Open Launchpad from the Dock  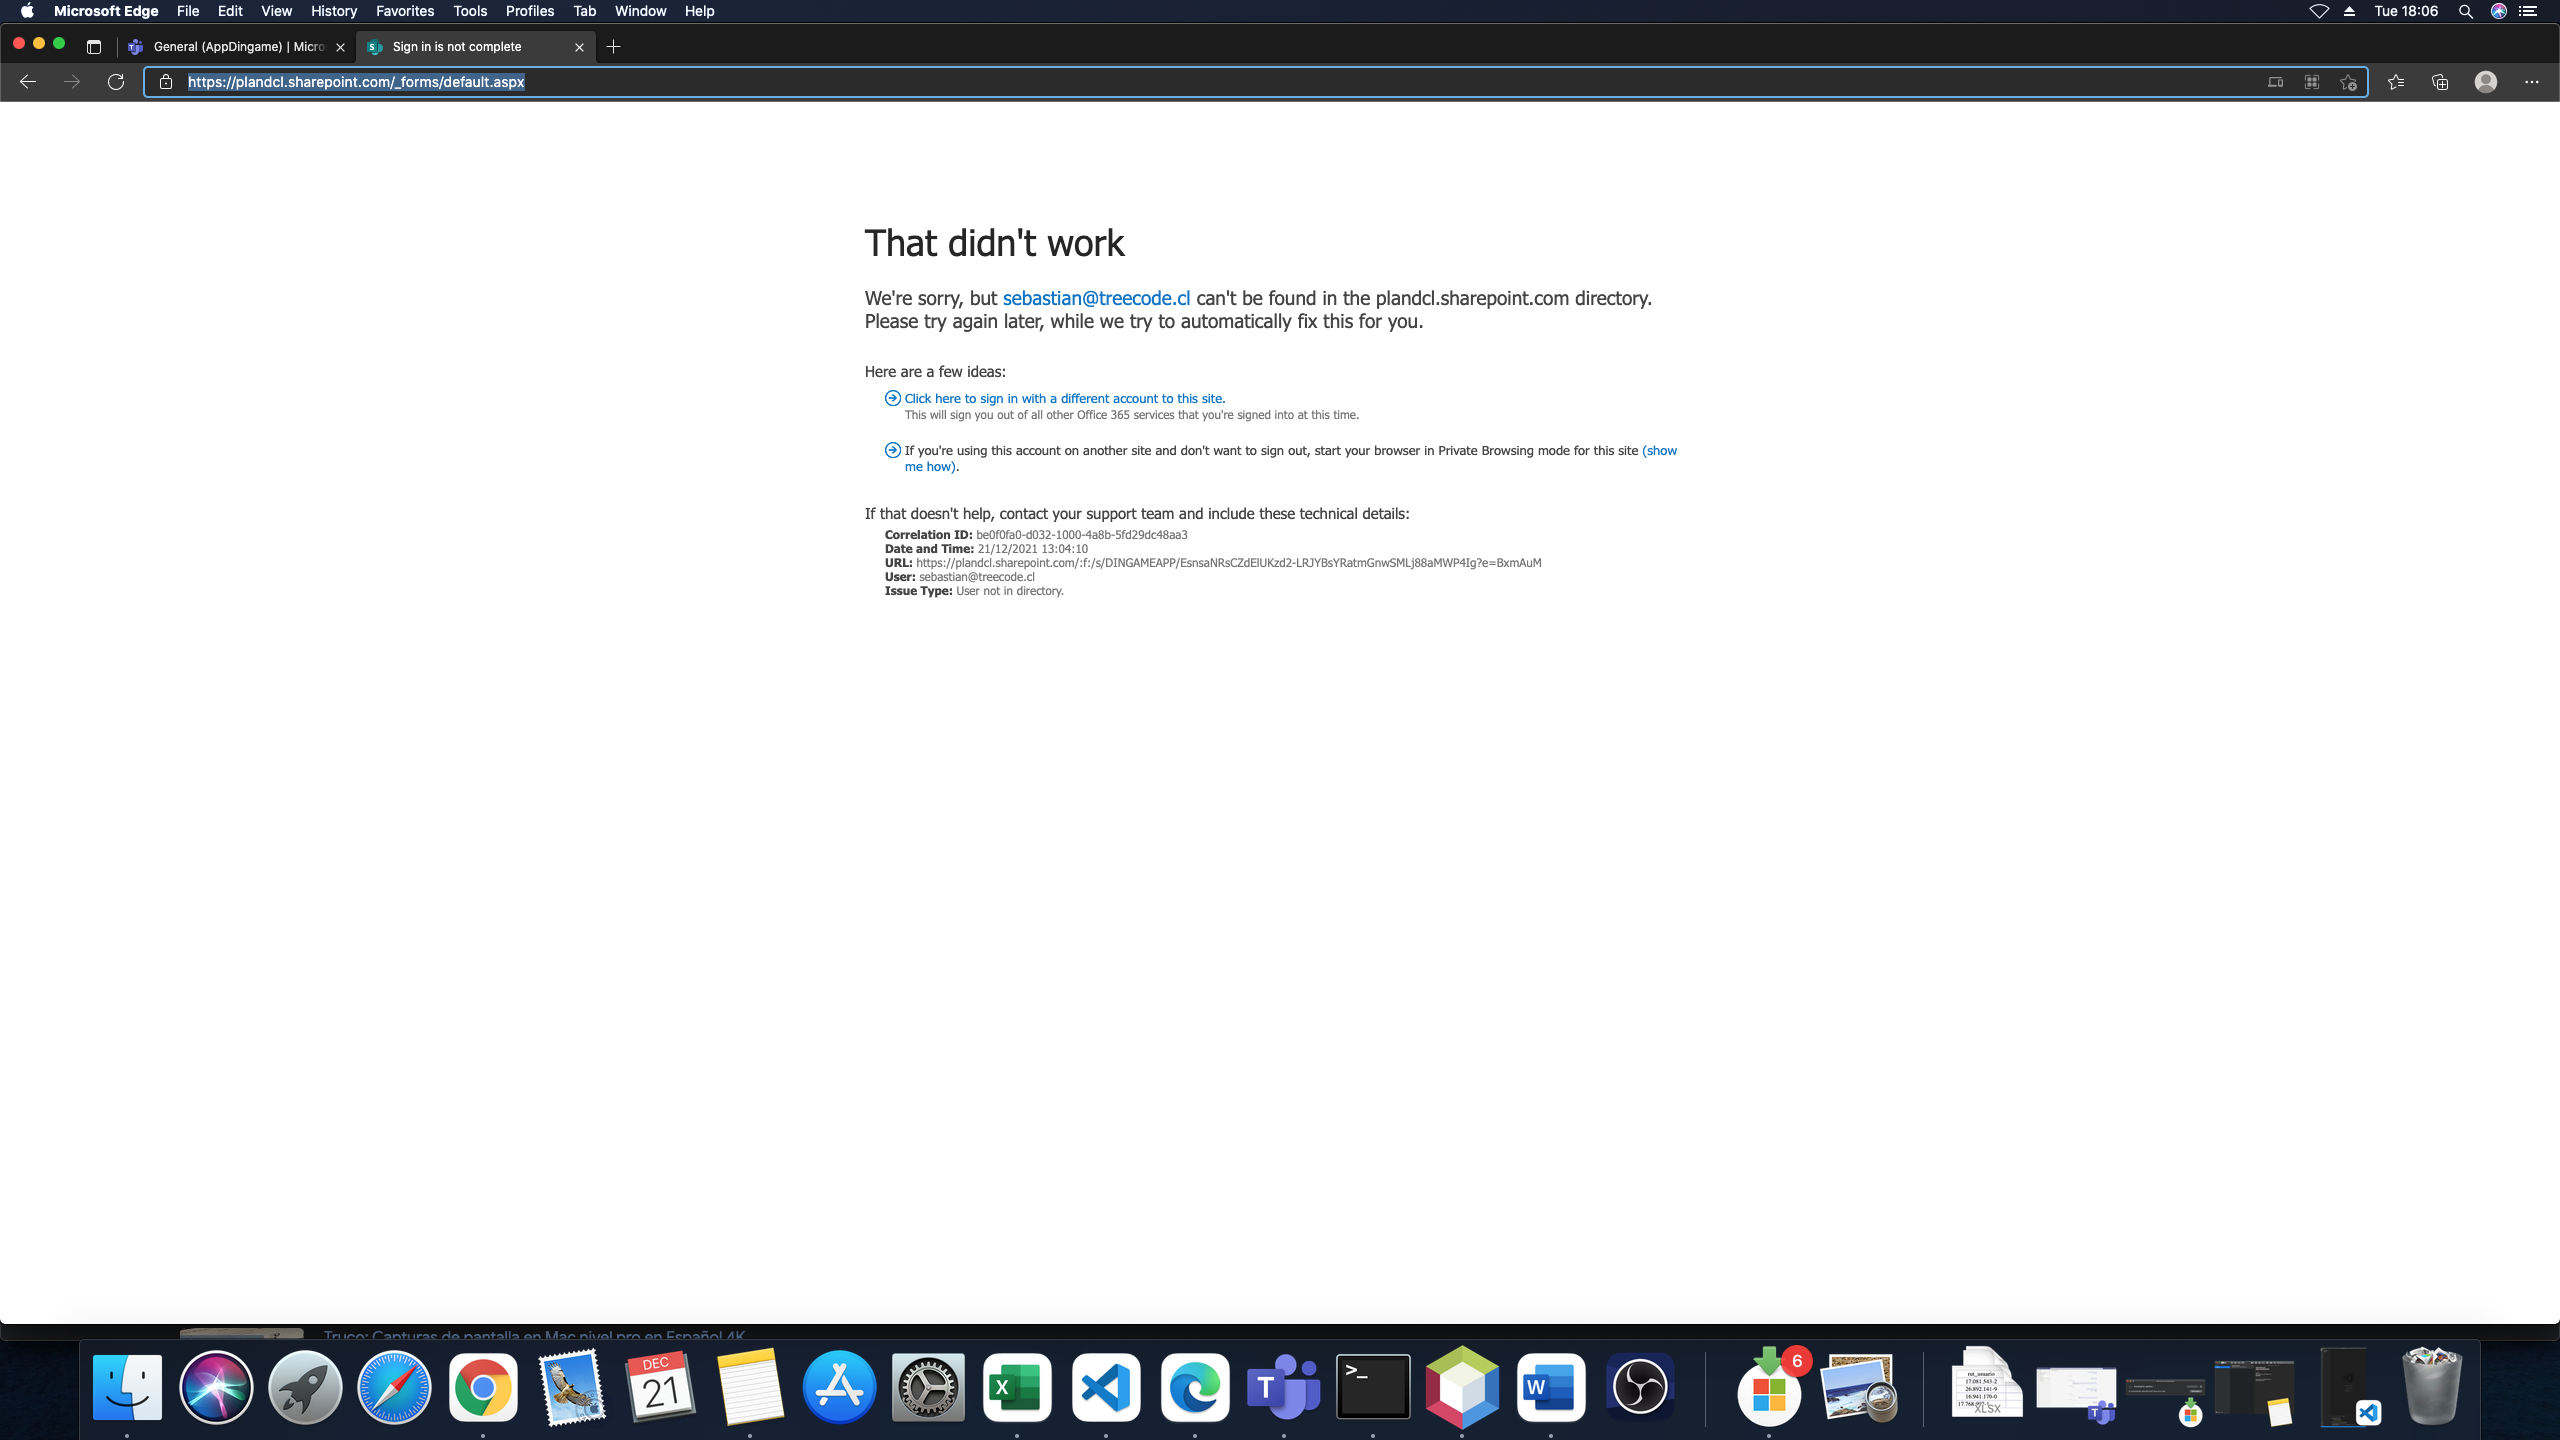click(305, 1387)
